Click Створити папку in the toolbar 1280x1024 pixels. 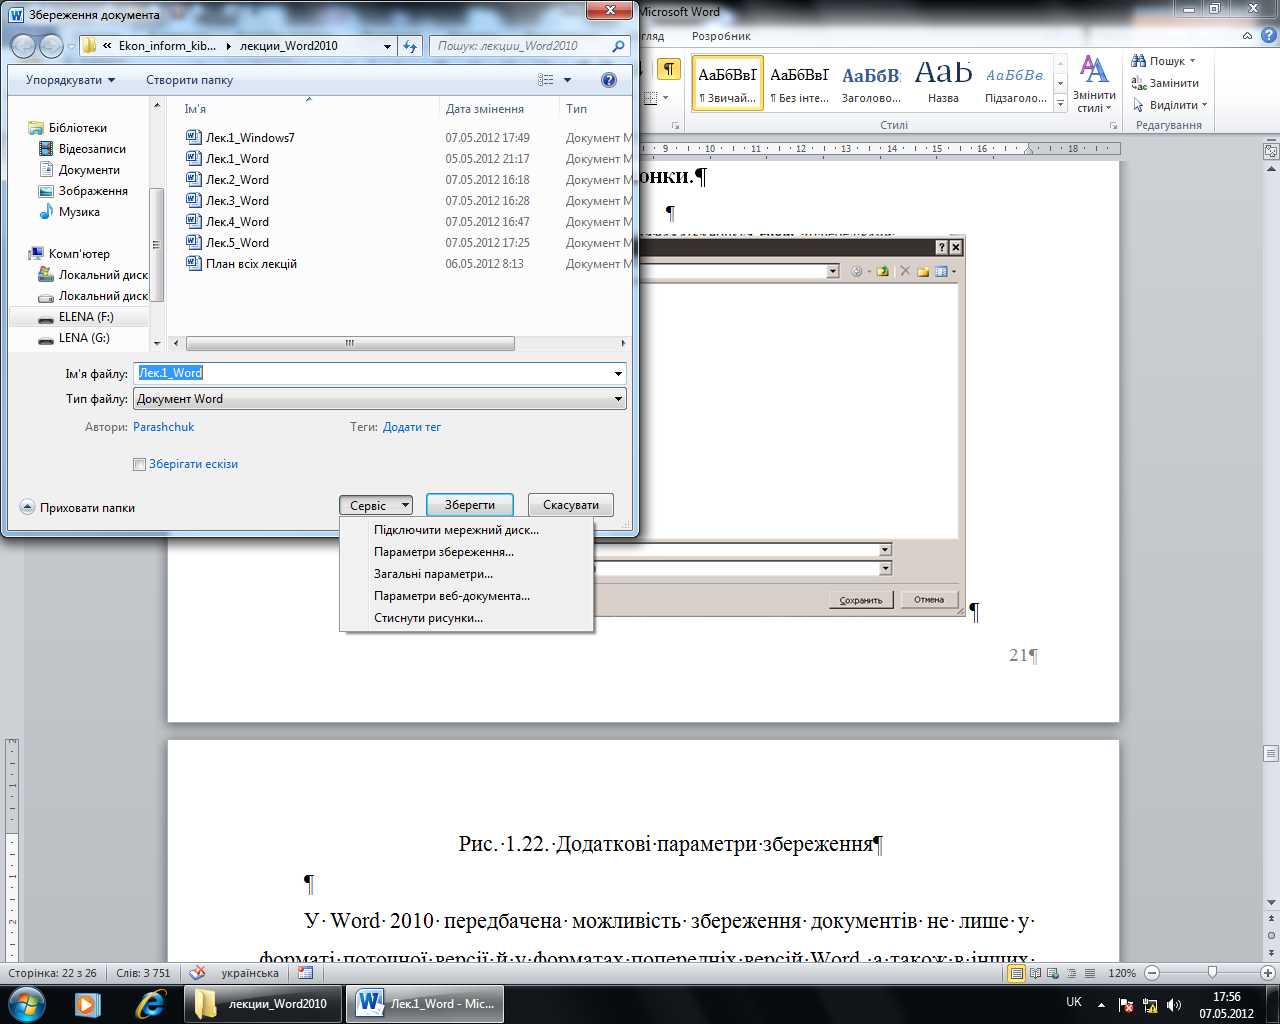coord(189,80)
